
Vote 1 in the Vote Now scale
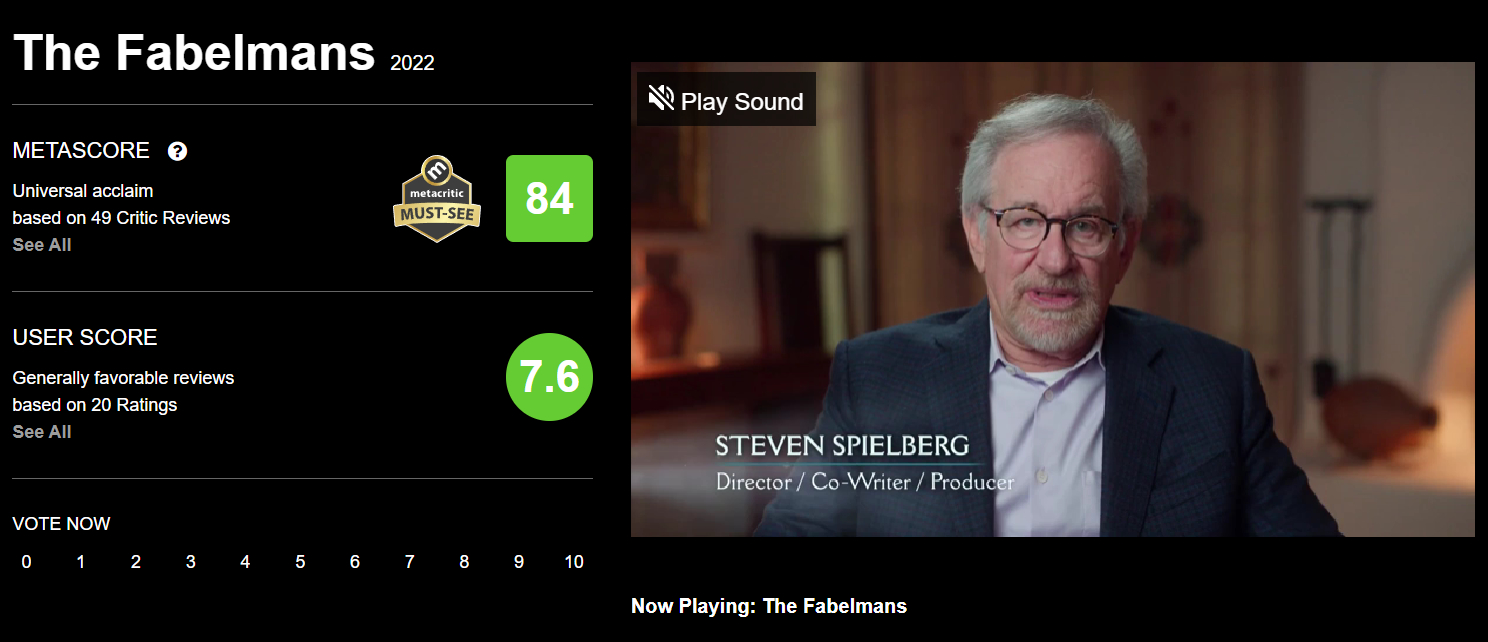click(x=81, y=562)
